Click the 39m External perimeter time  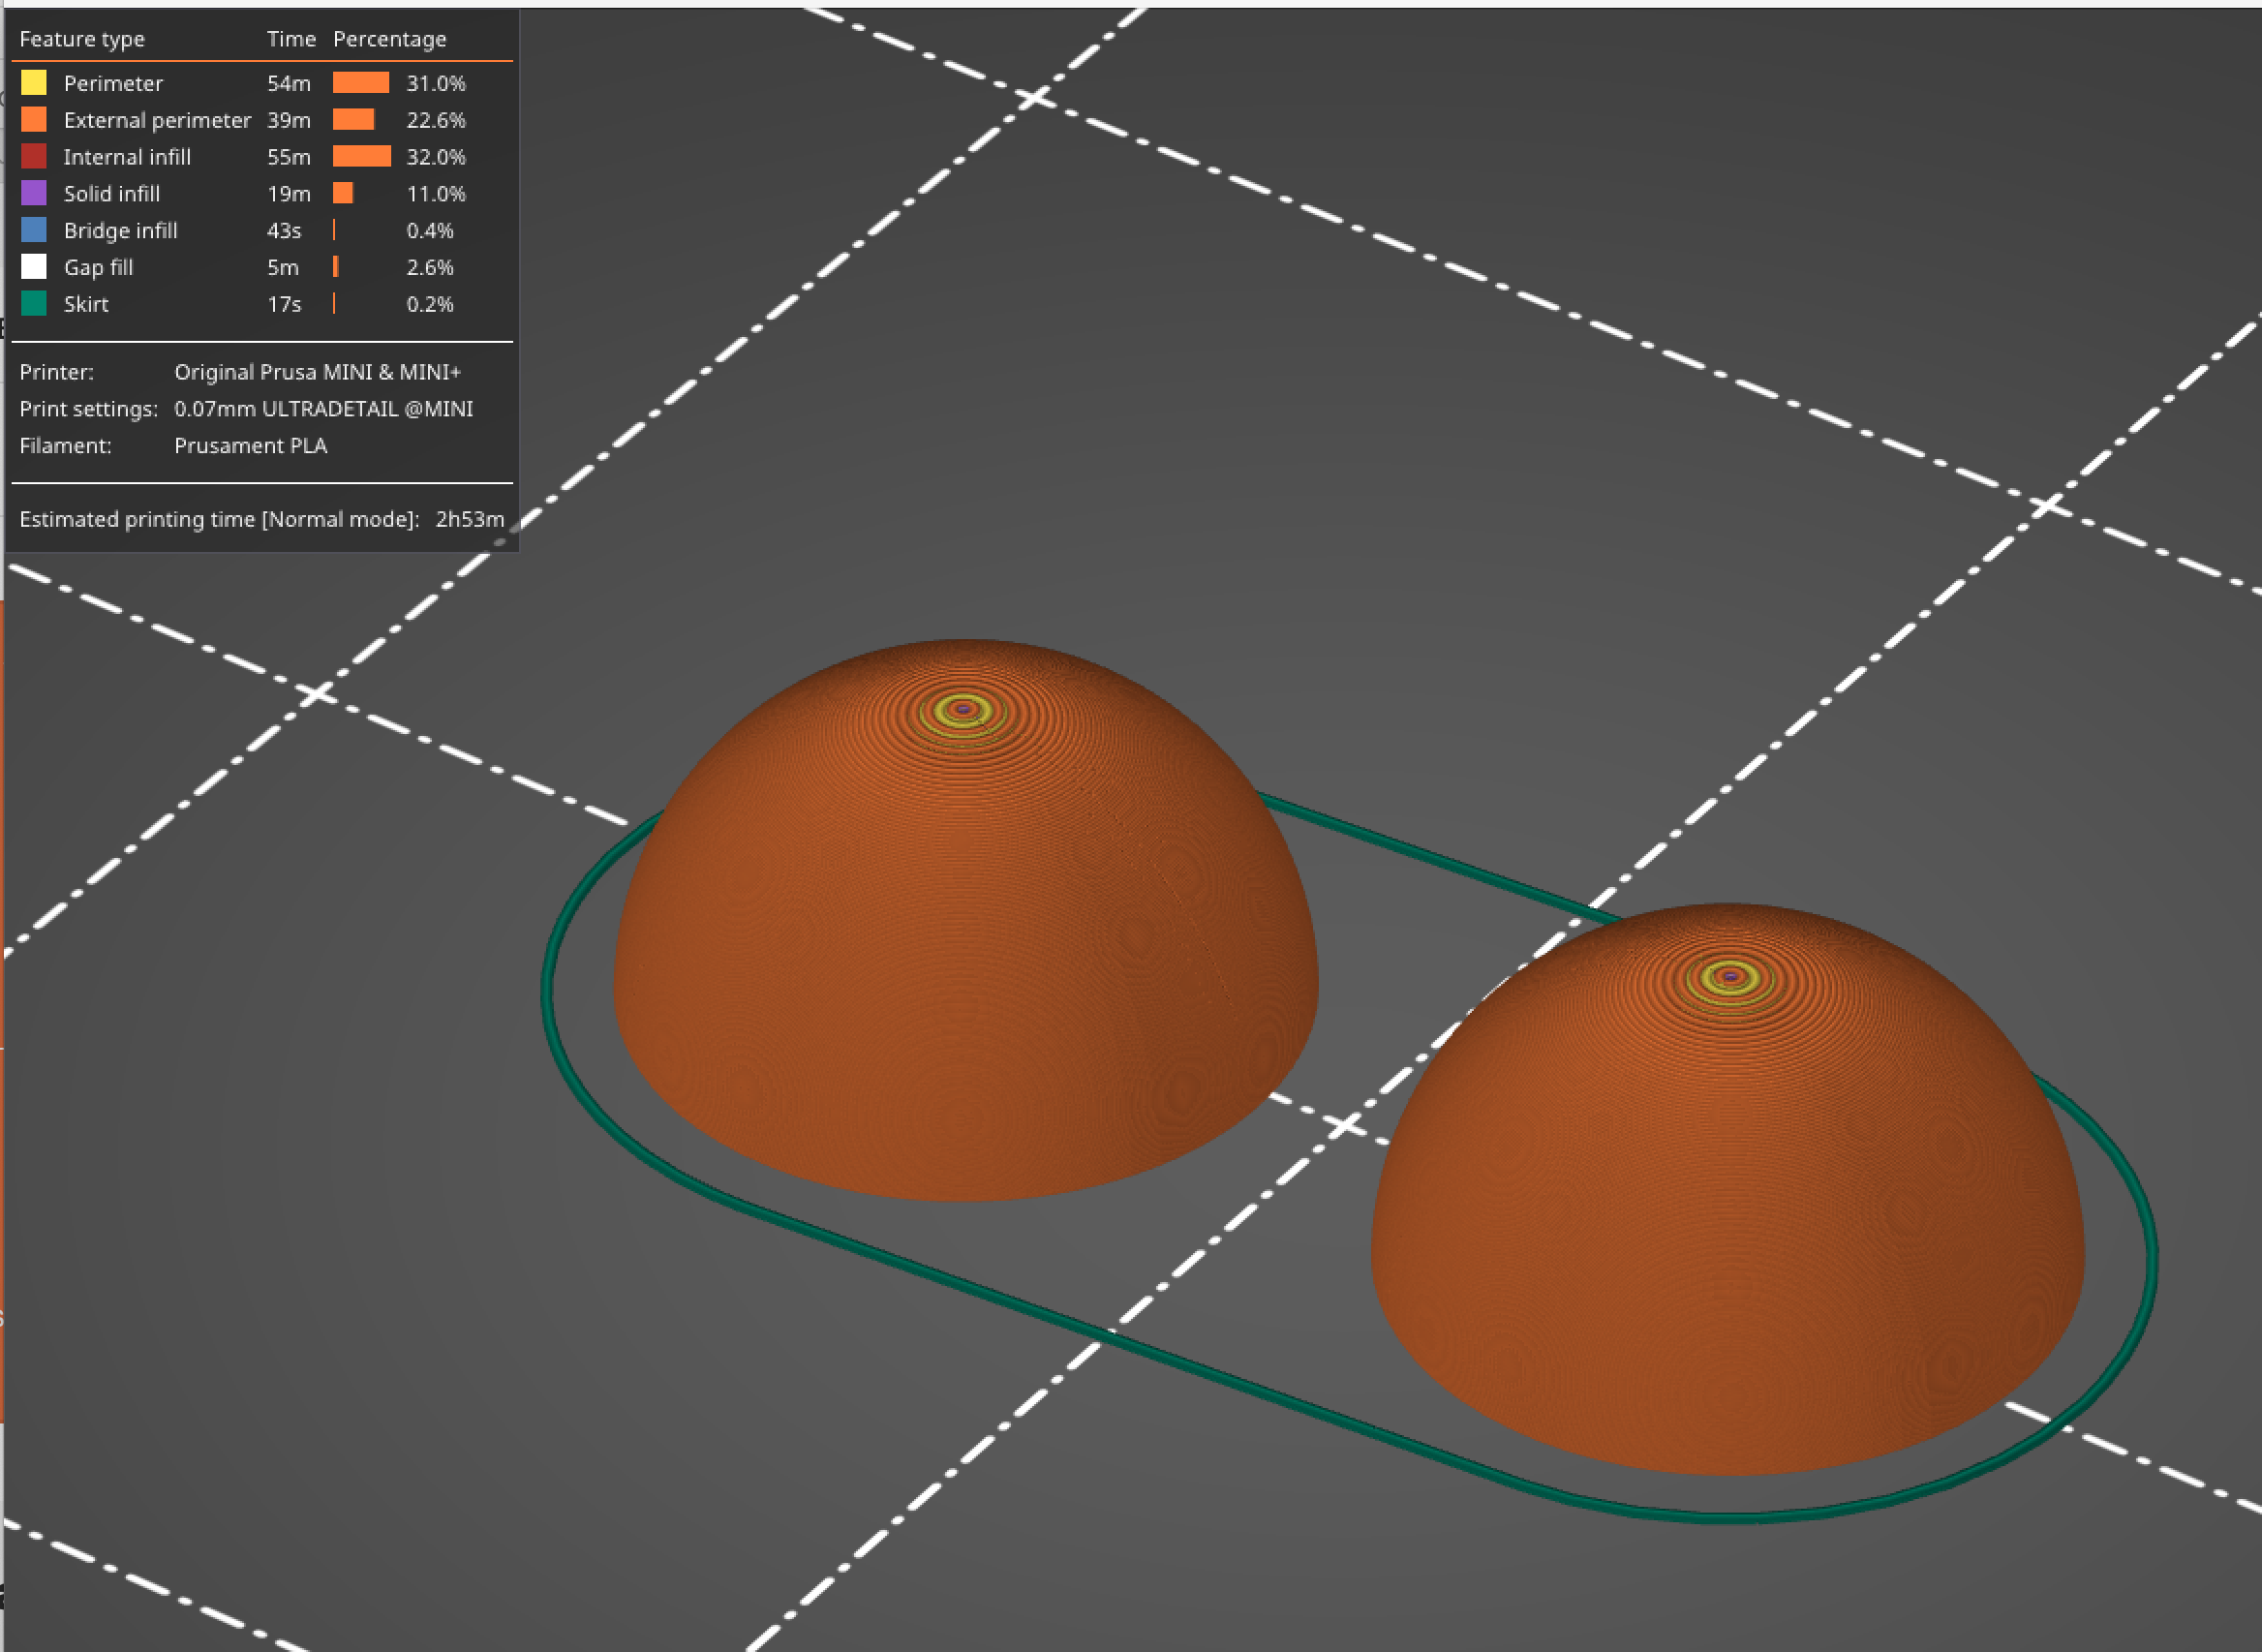tap(289, 120)
